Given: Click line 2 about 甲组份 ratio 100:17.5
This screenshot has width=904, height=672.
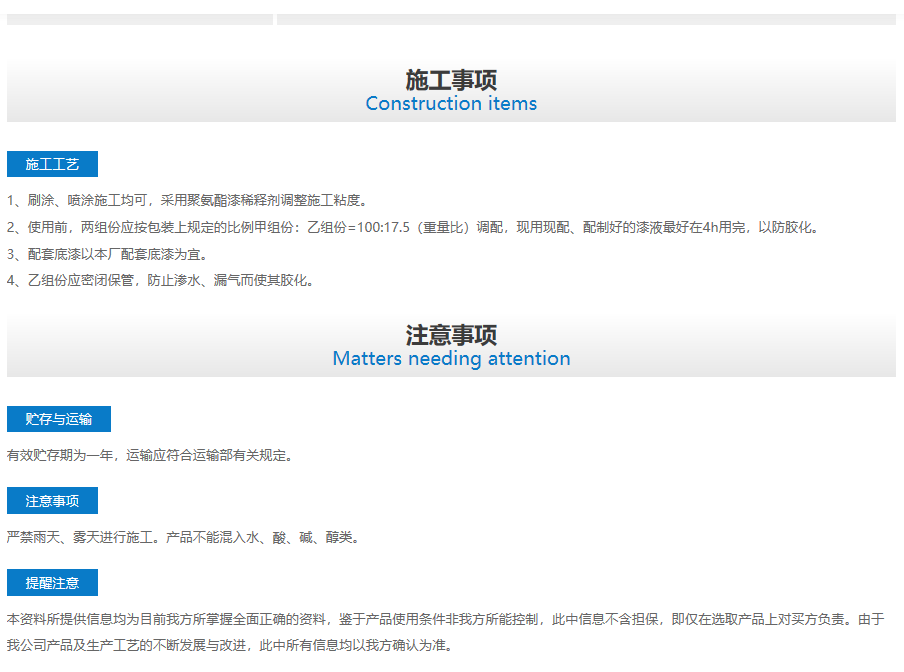Looking at the screenshot, I should coord(413,227).
